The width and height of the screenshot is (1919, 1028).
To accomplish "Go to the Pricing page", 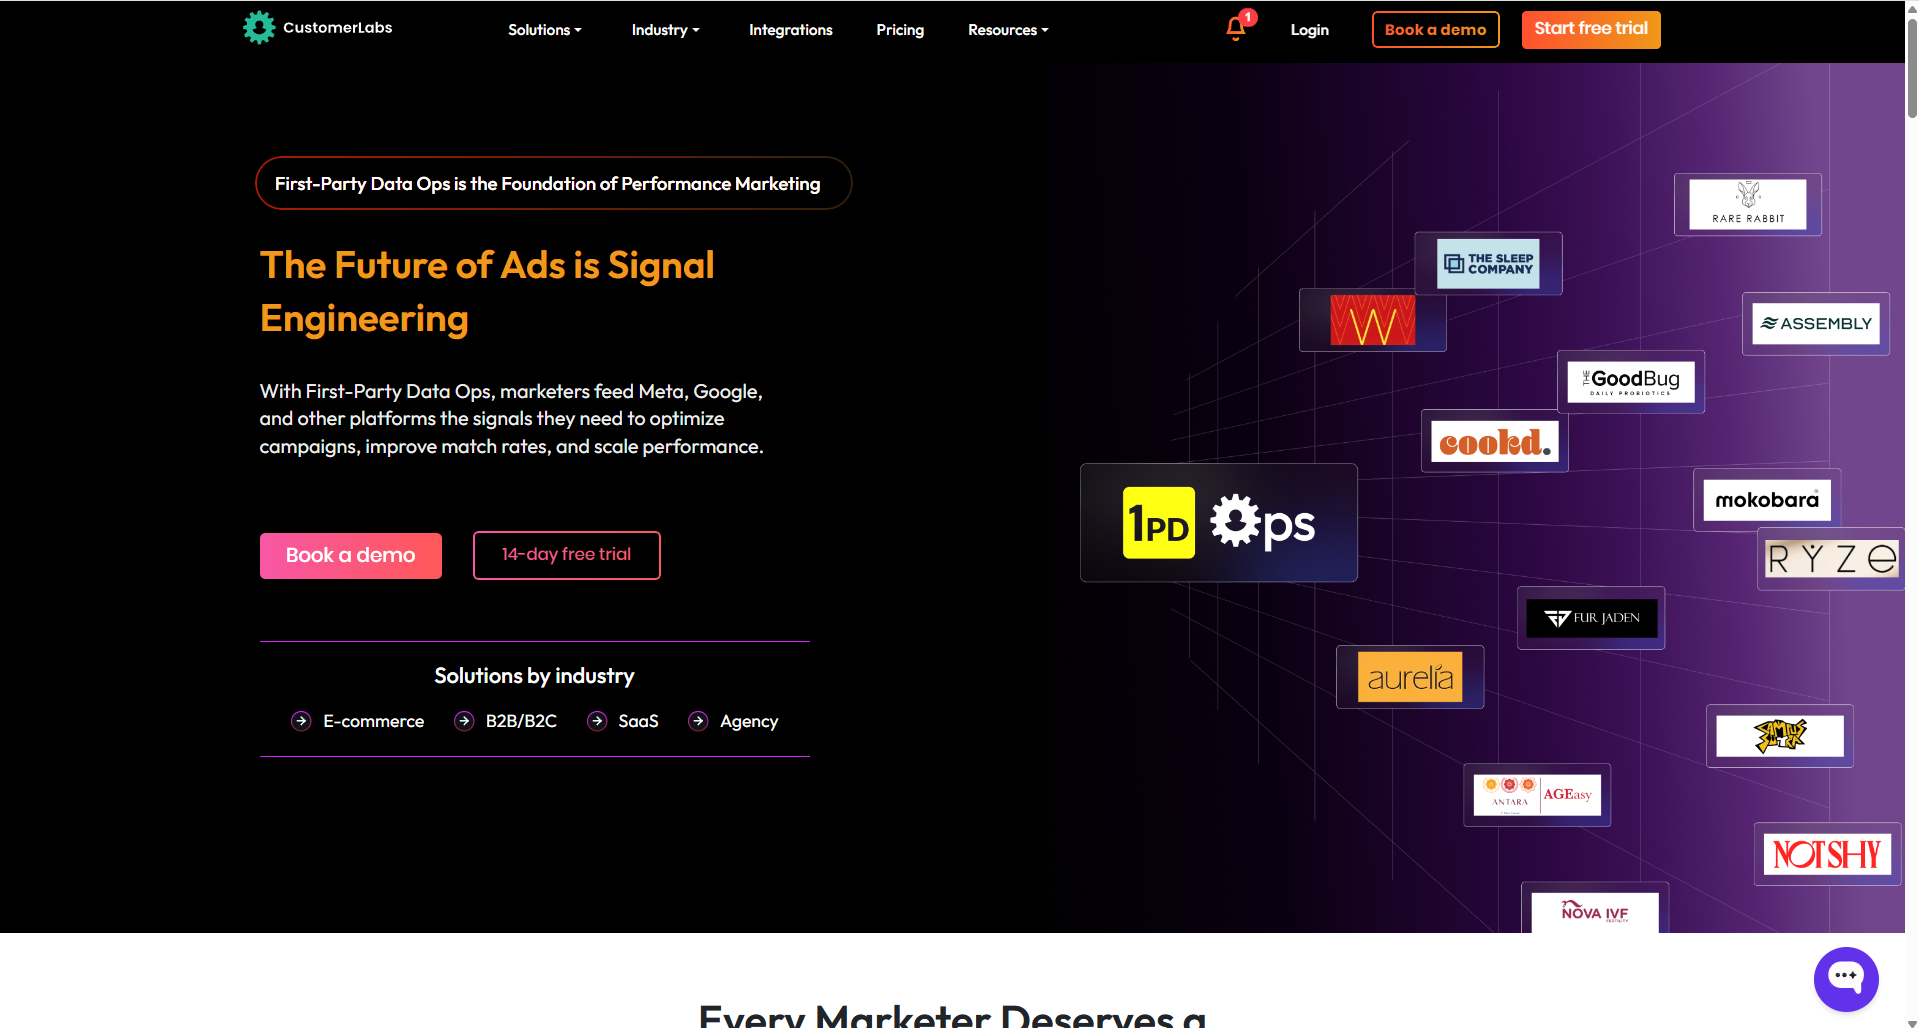I will point(900,30).
